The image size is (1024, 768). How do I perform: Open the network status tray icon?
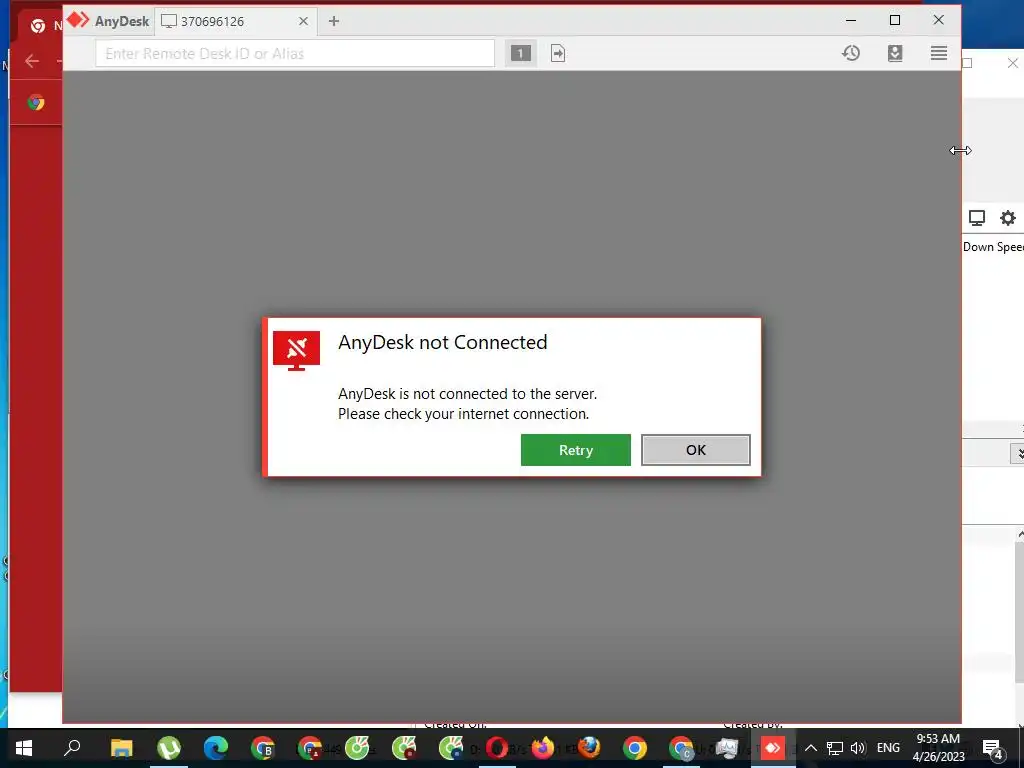point(835,748)
